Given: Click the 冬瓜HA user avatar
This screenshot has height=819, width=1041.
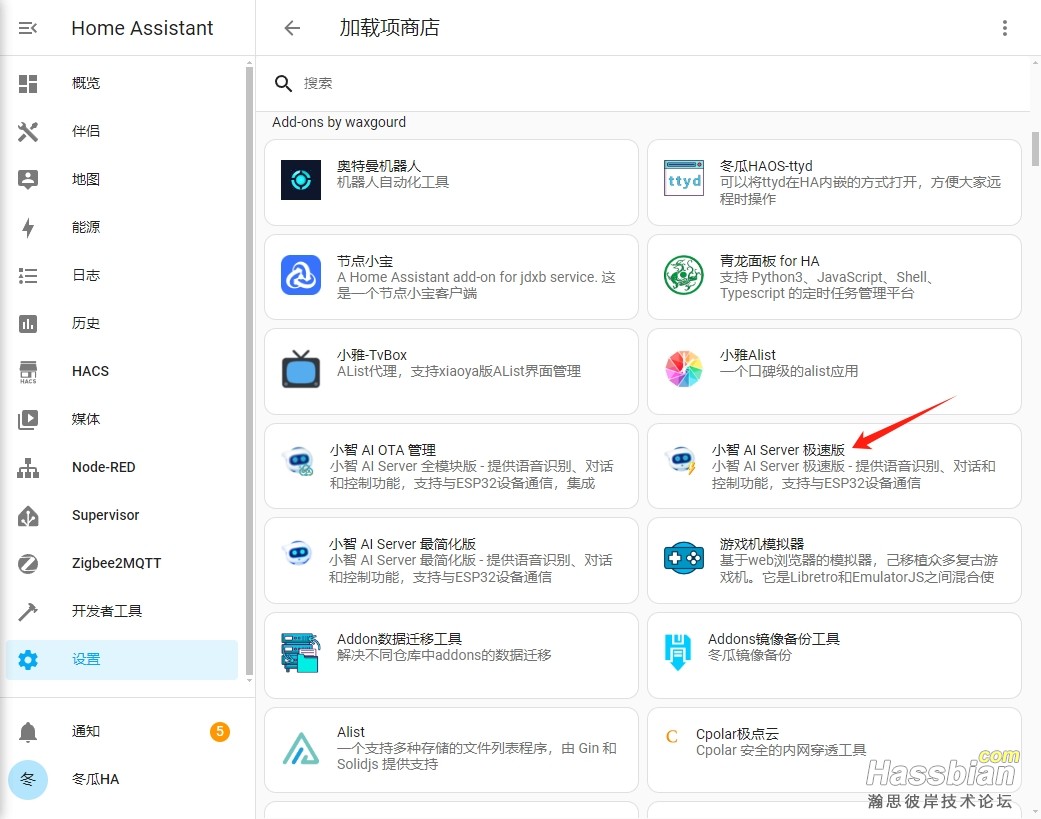Looking at the screenshot, I should click(x=28, y=779).
